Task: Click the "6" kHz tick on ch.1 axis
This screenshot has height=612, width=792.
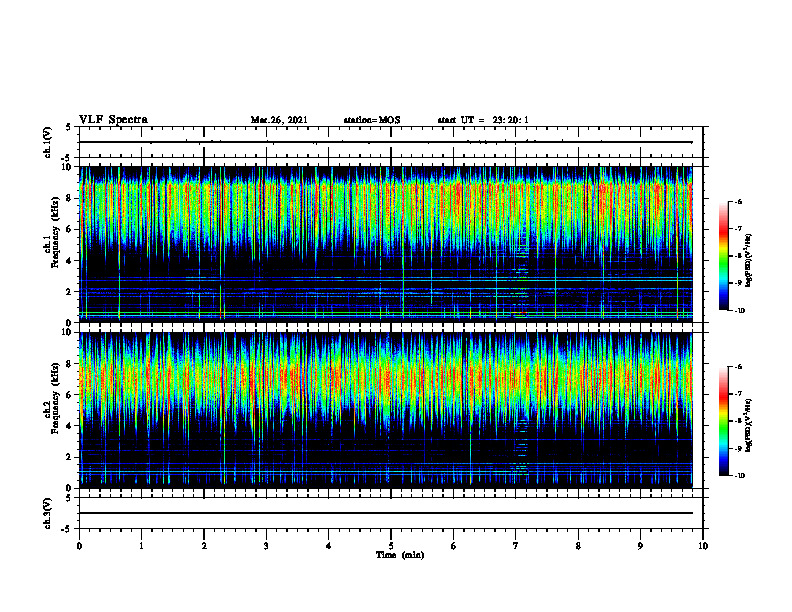Action: coord(70,230)
